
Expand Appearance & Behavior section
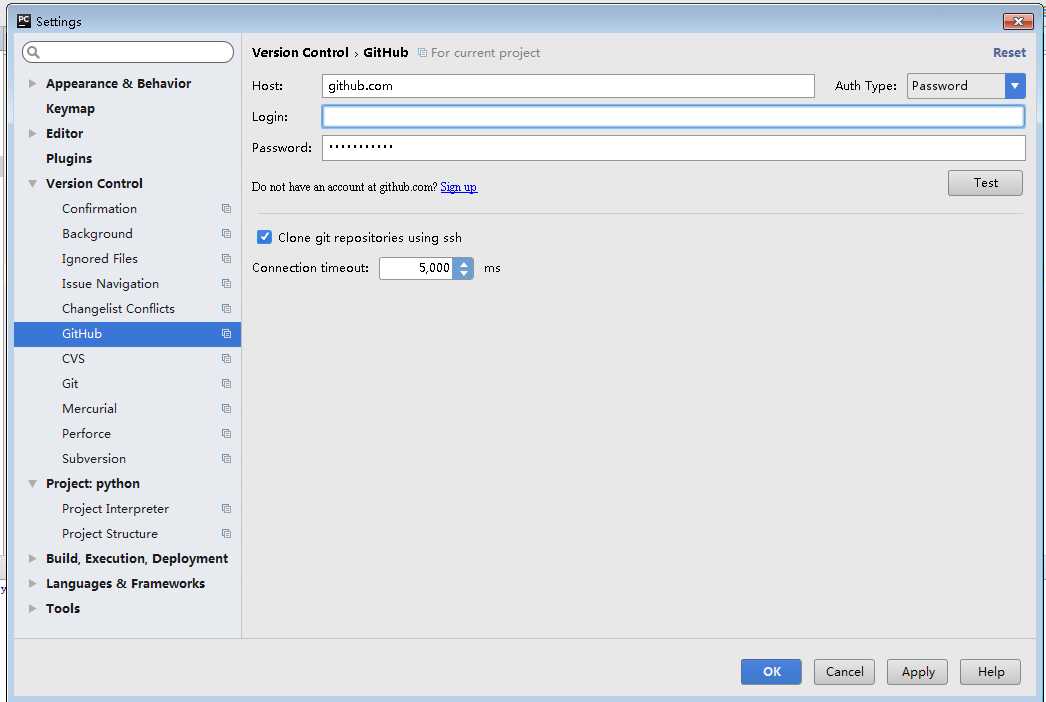point(32,83)
